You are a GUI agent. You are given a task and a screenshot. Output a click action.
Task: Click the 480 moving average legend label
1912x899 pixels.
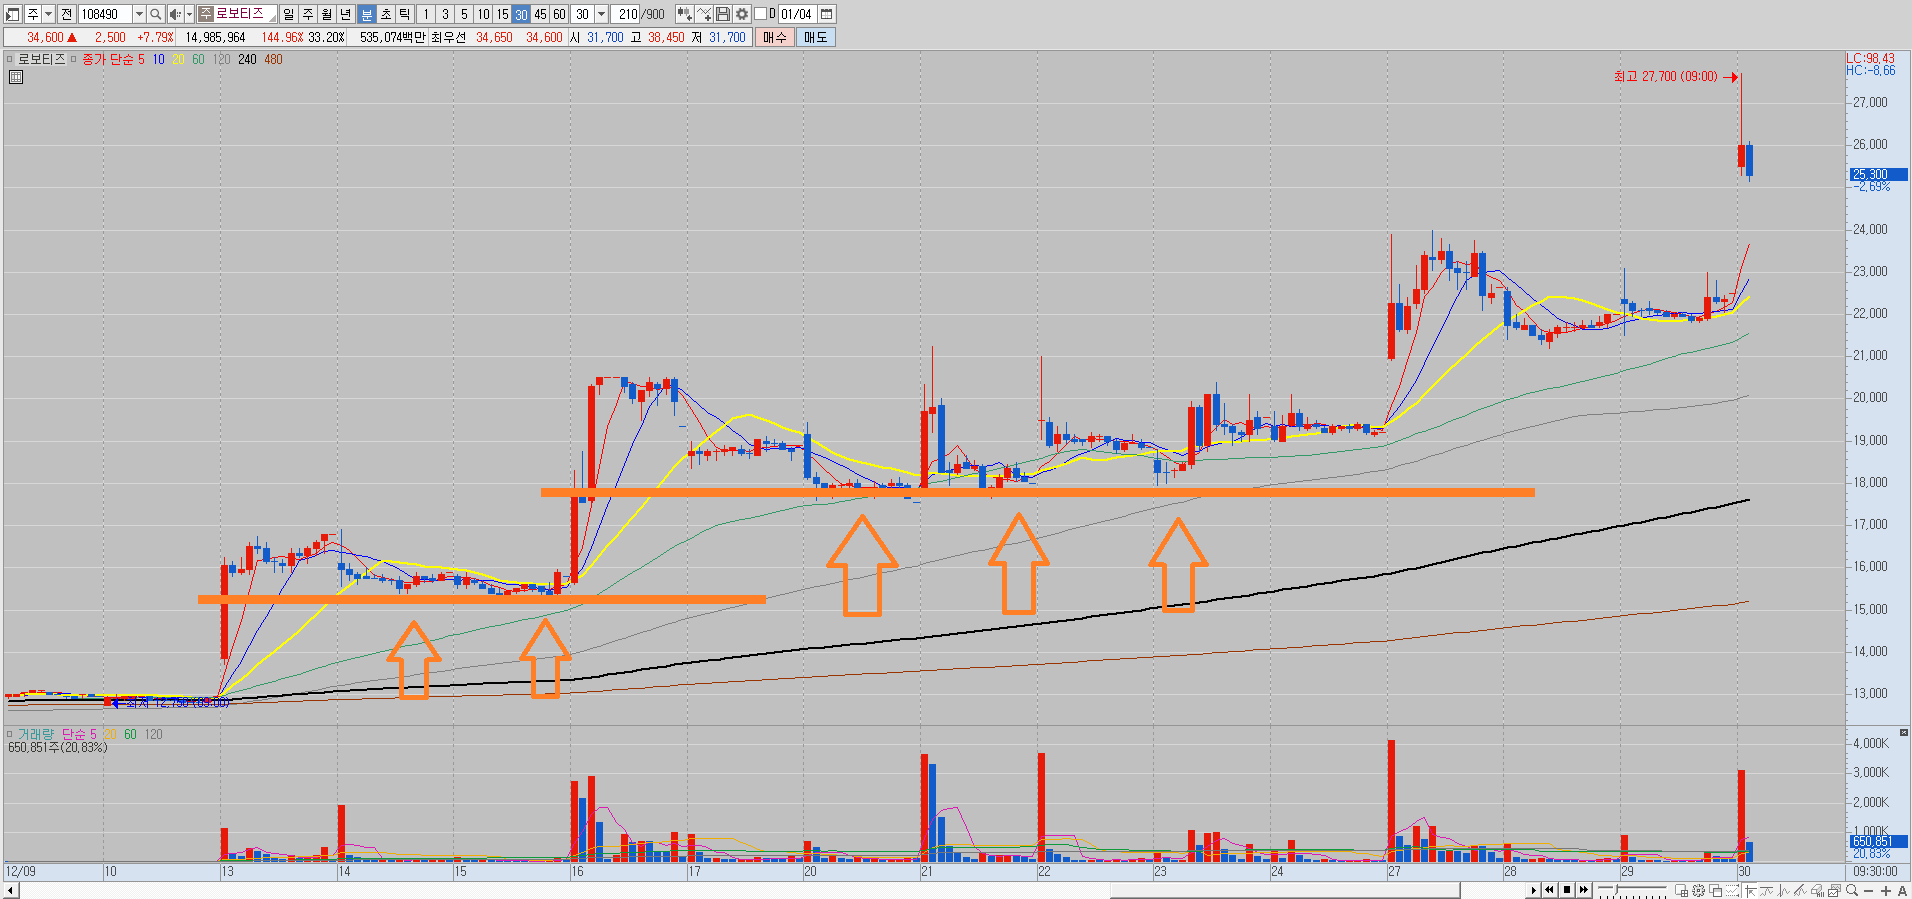(x=273, y=59)
